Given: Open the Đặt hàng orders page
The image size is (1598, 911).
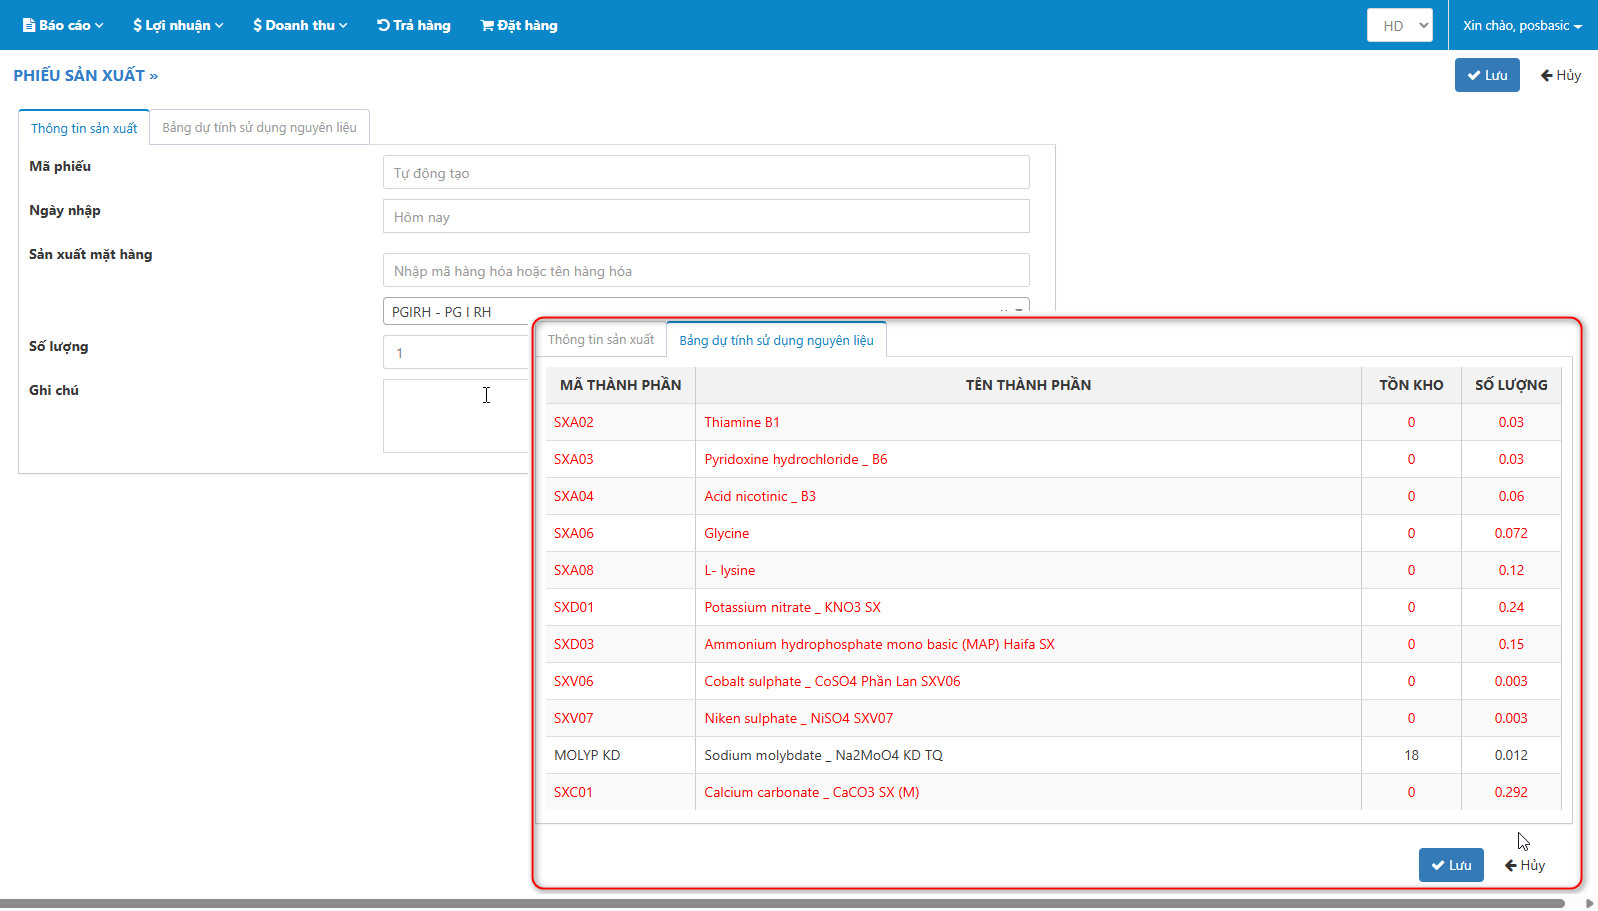Looking at the screenshot, I should point(519,25).
